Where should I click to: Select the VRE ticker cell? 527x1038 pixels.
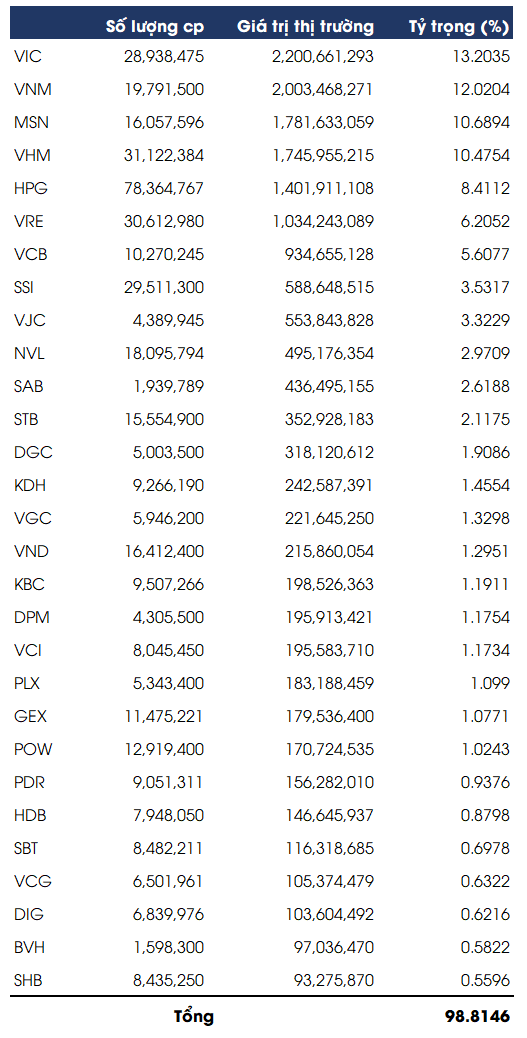tap(28, 222)
